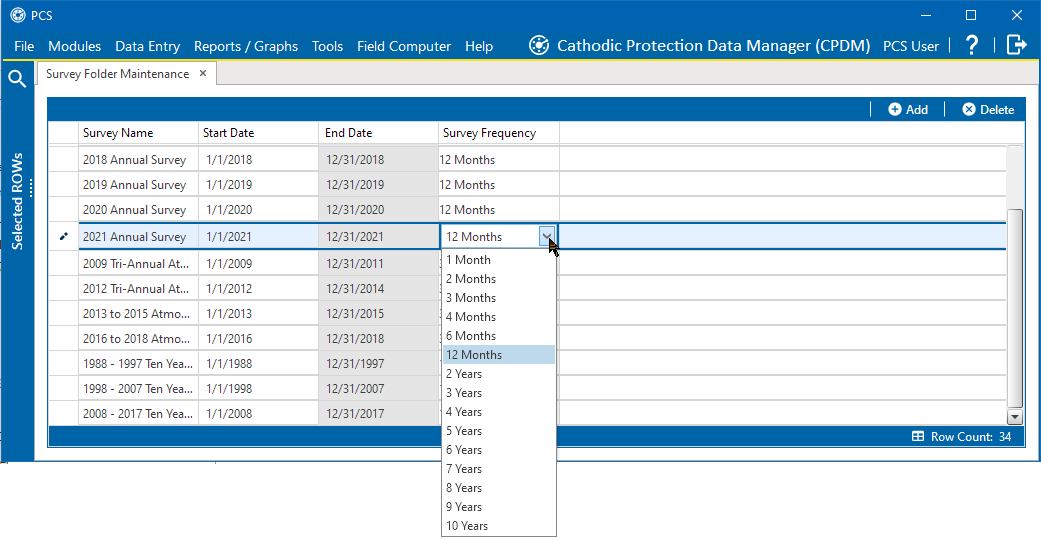Screen dimensions: 1041x540
Task: Click the logout exit icon
Action: [1016, 45]
